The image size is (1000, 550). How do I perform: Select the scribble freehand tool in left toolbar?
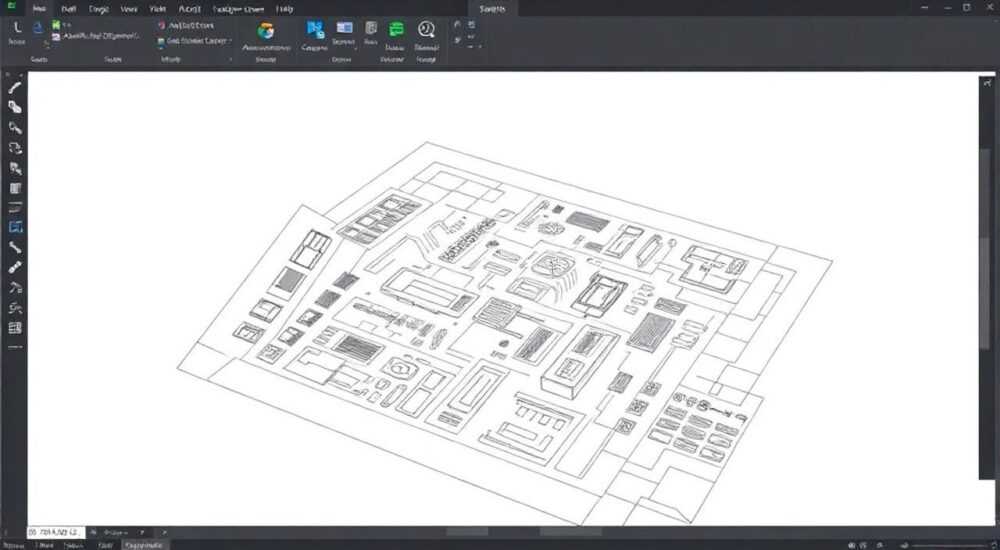click(15, 308)
